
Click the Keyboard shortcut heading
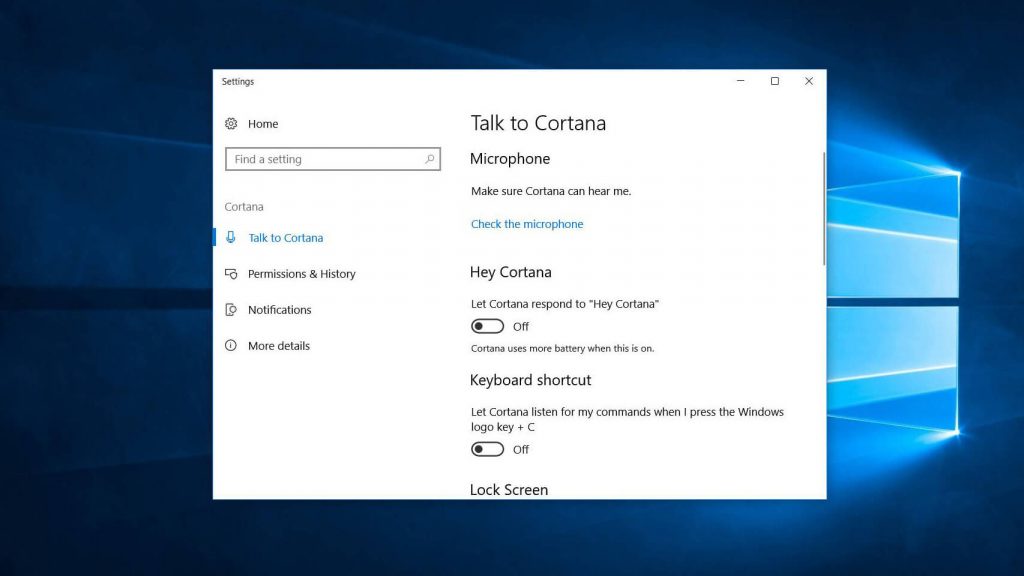point(530,380)
